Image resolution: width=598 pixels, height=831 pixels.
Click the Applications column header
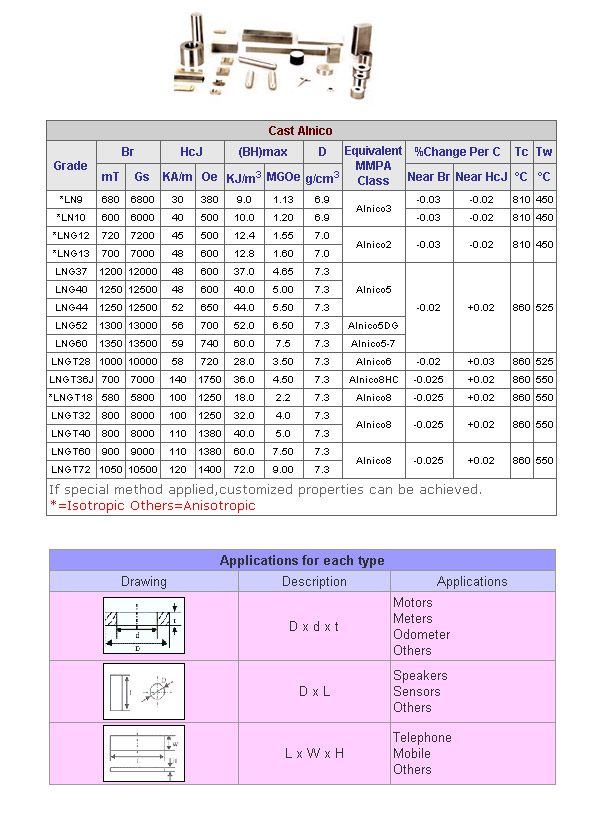[472, 581]
